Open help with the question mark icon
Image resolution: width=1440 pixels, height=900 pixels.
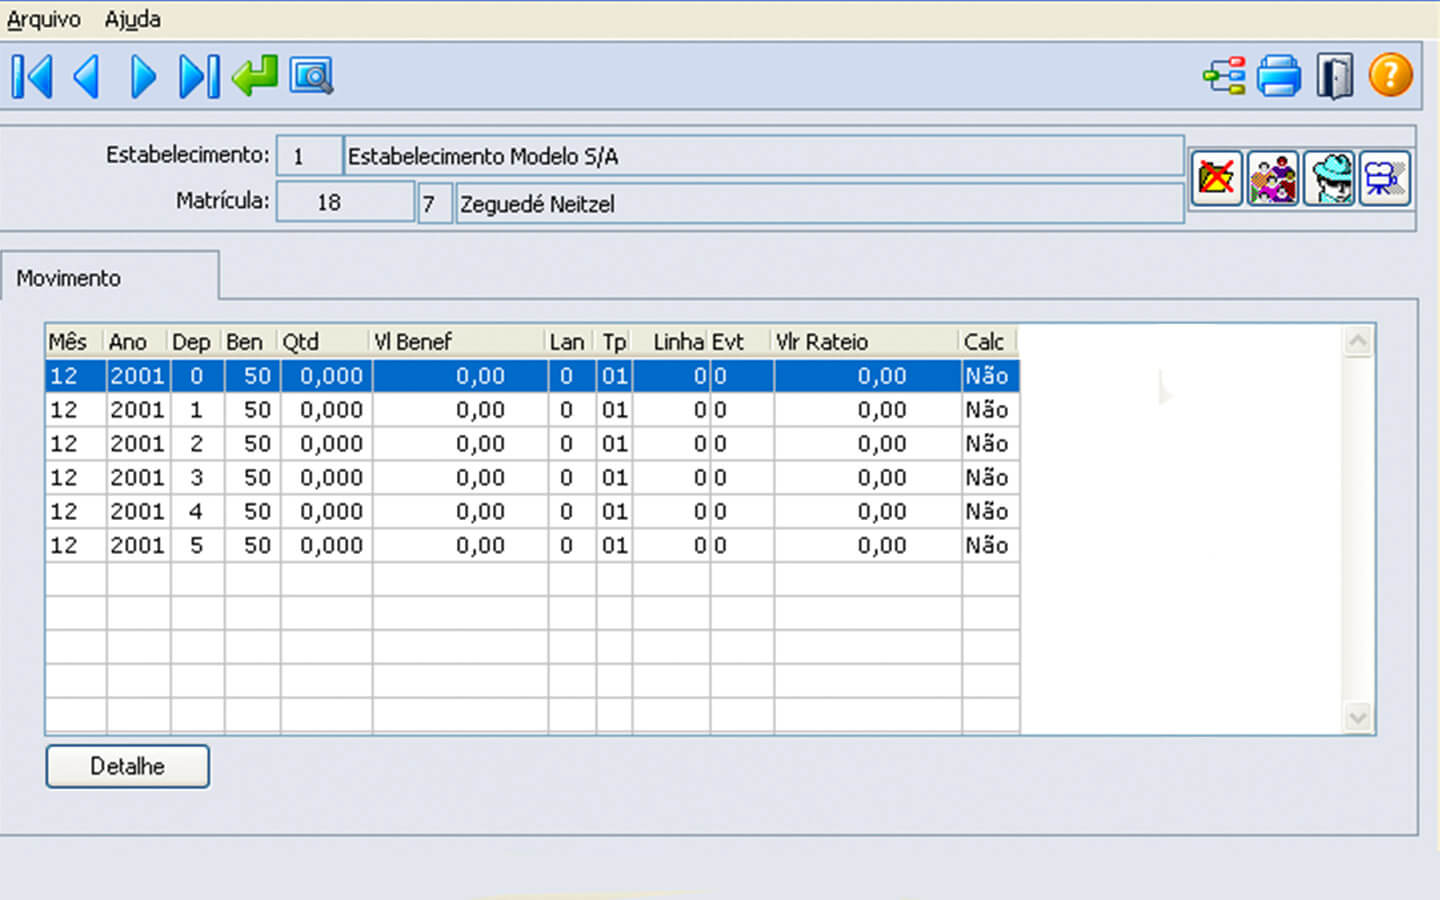(x=1390, y=76)
